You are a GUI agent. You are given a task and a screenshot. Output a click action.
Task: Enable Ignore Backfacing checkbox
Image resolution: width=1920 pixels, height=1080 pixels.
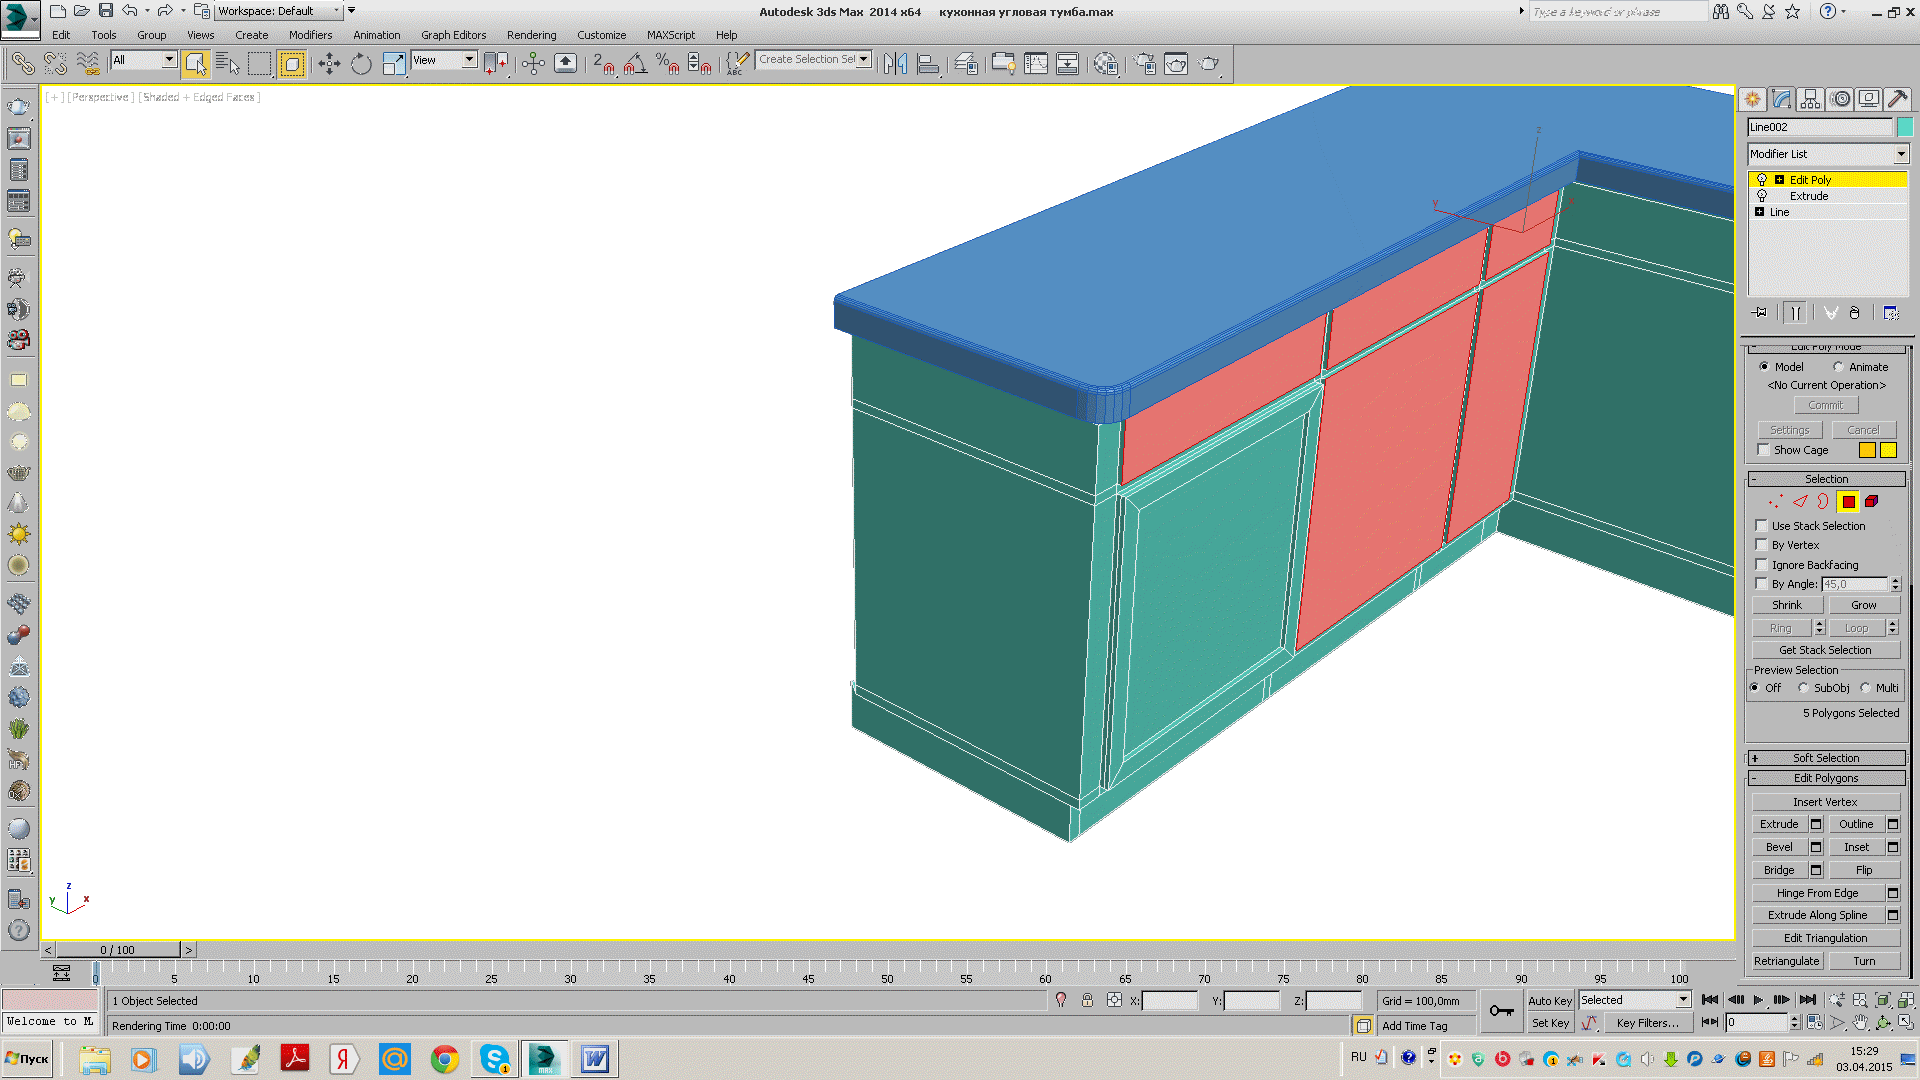[x=1762, y=565]
